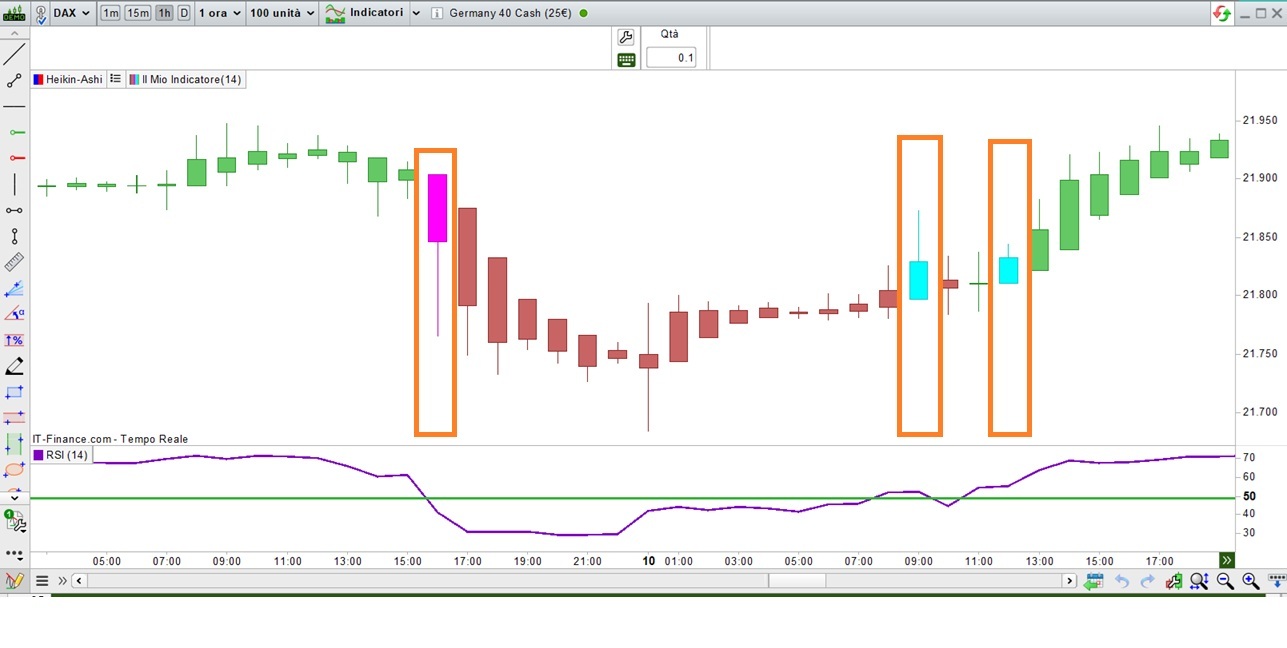1287x648 pixels.
Task: Click the export data download icon
Action: [x=1277, y=580]
